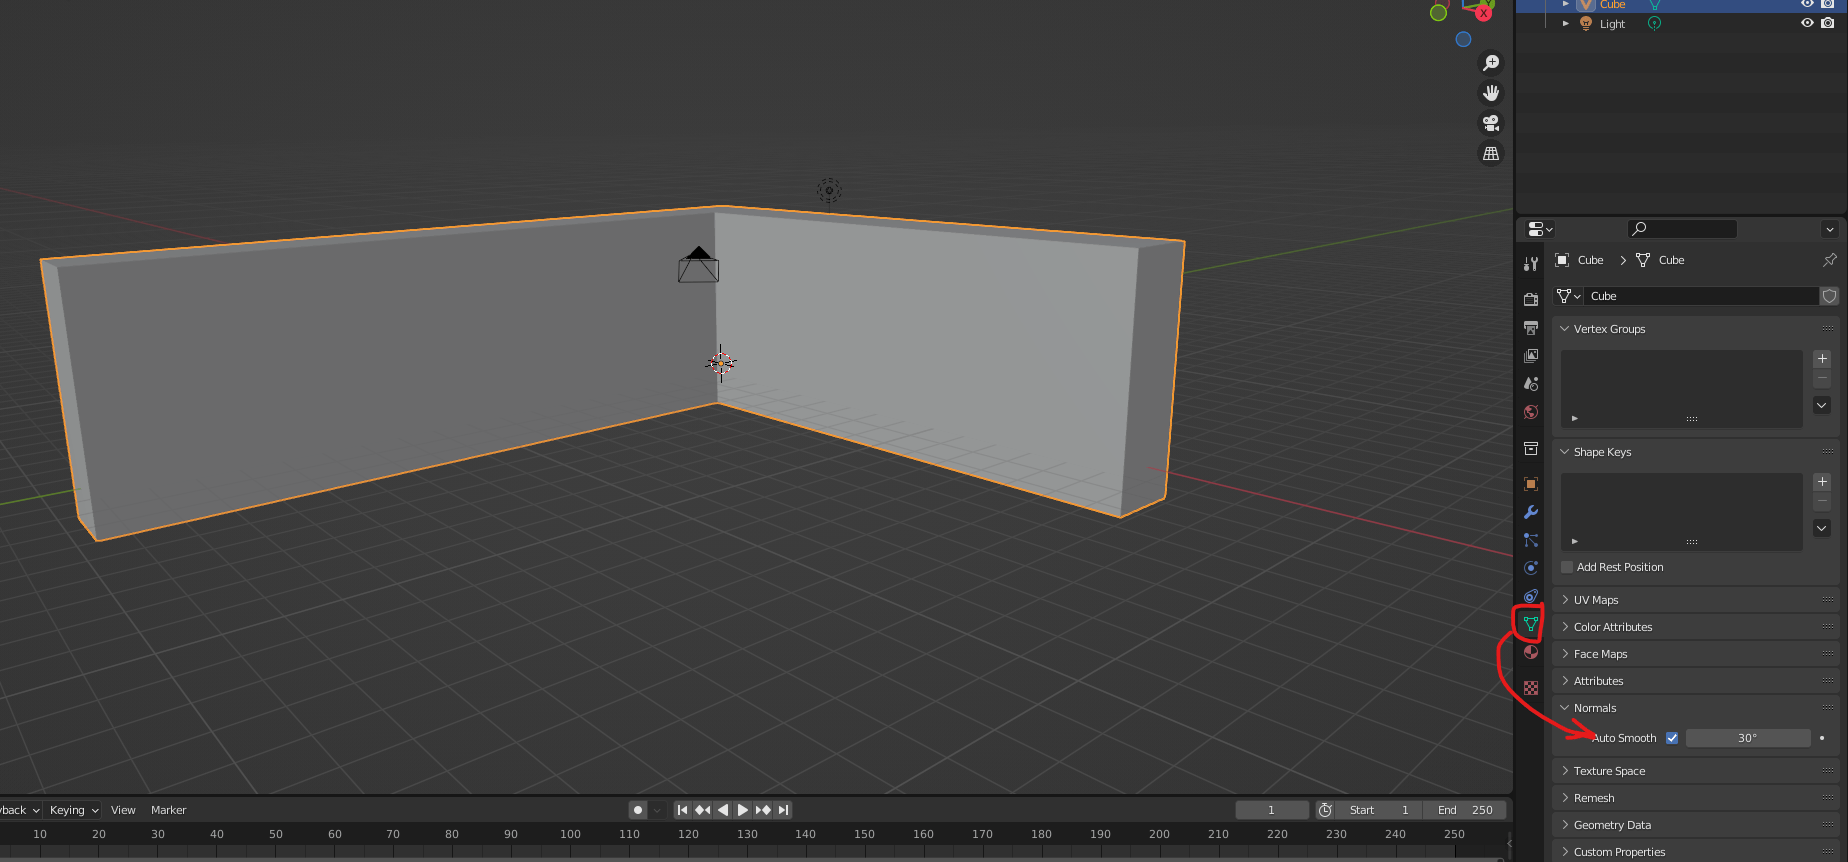This screenshot has width=1848, height=862.
Task: Toggle the fake user shield for Cube mesh
Action: [1829, 296]
